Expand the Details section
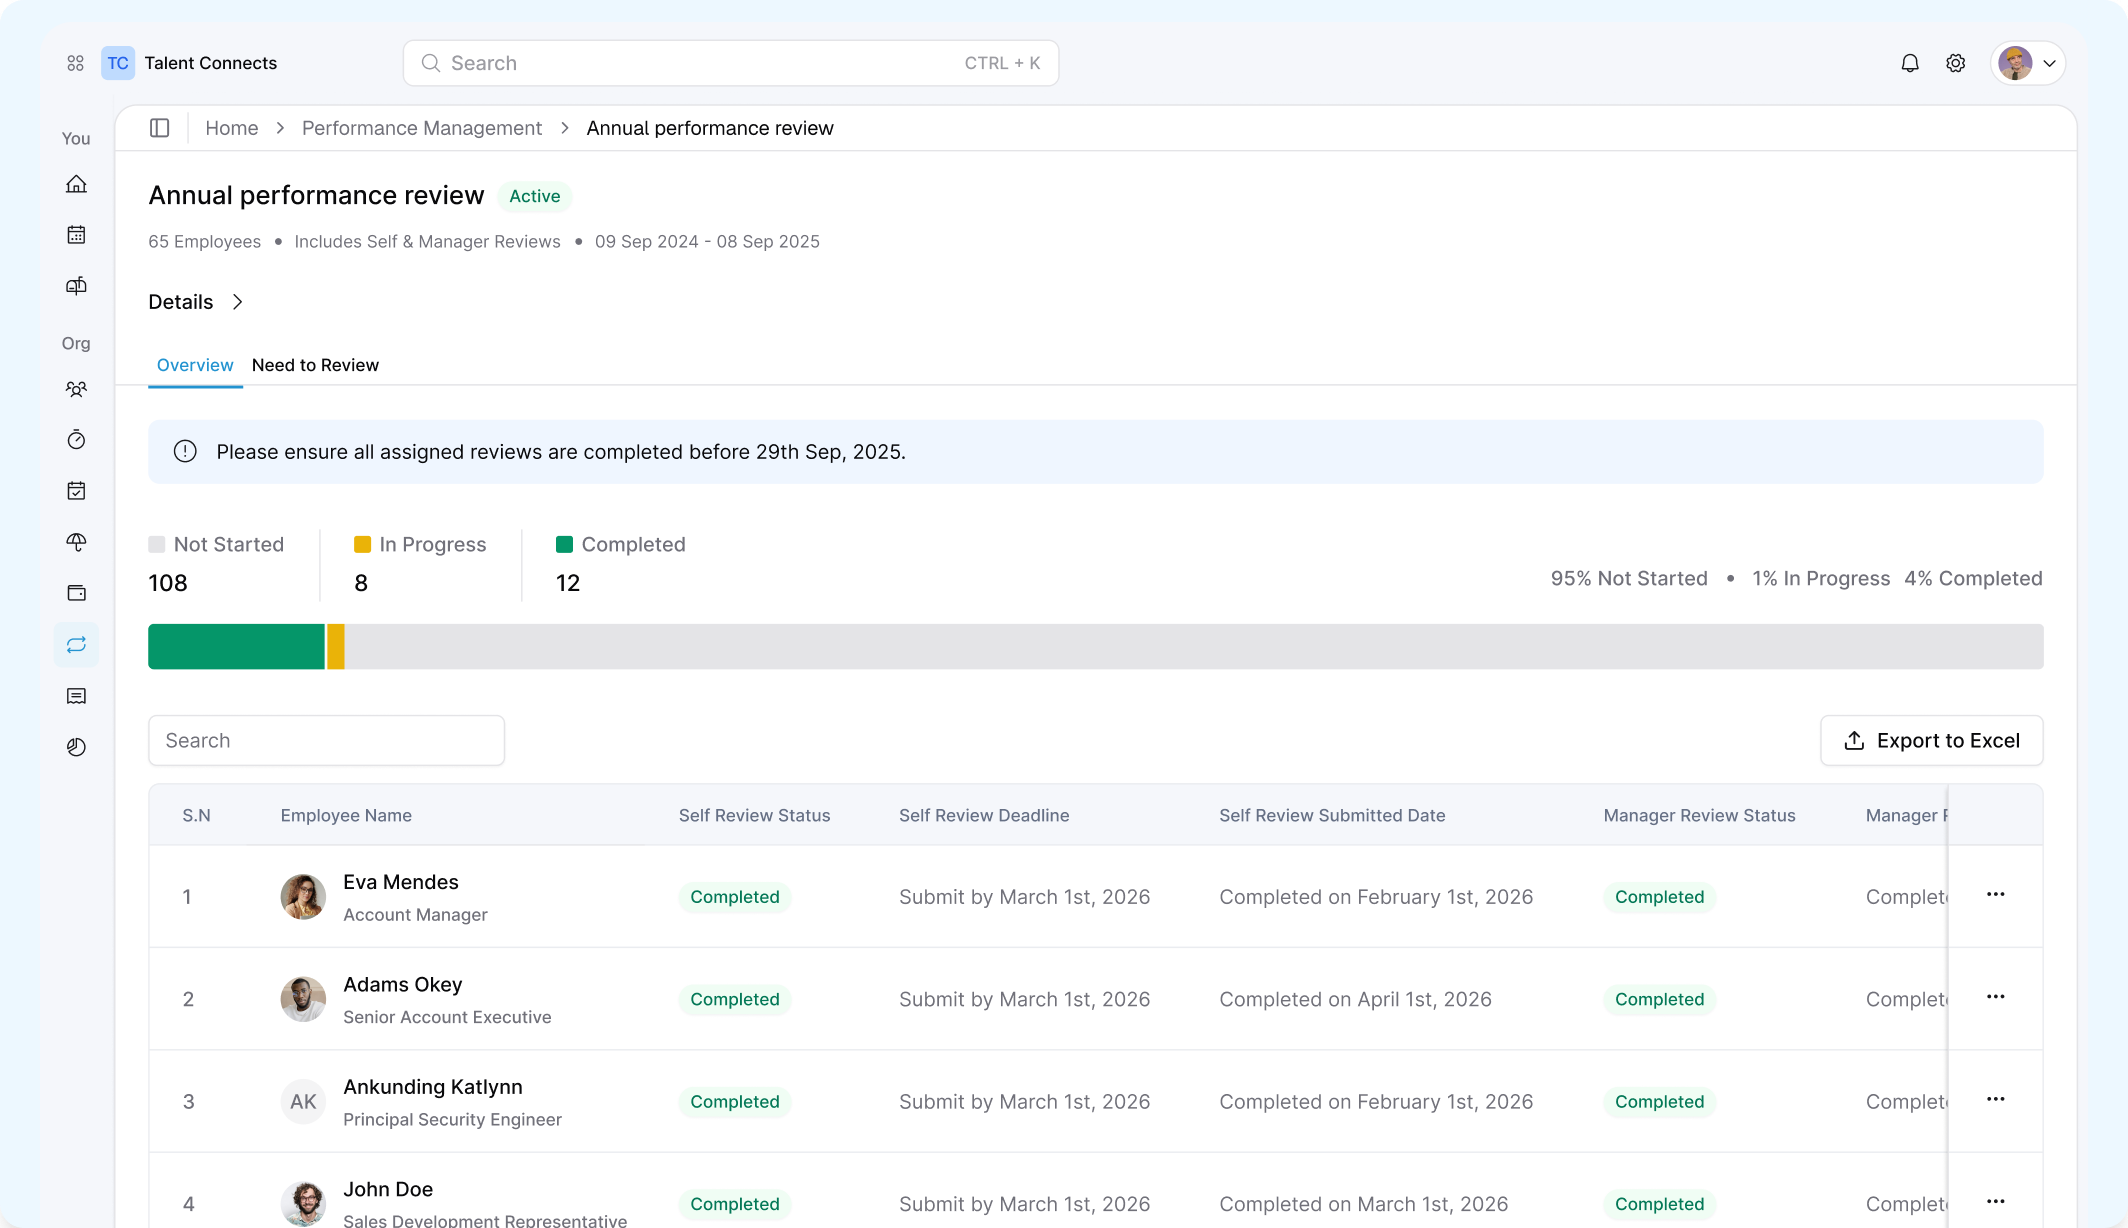This screenshot has height=1228, width=2128. 196,302
